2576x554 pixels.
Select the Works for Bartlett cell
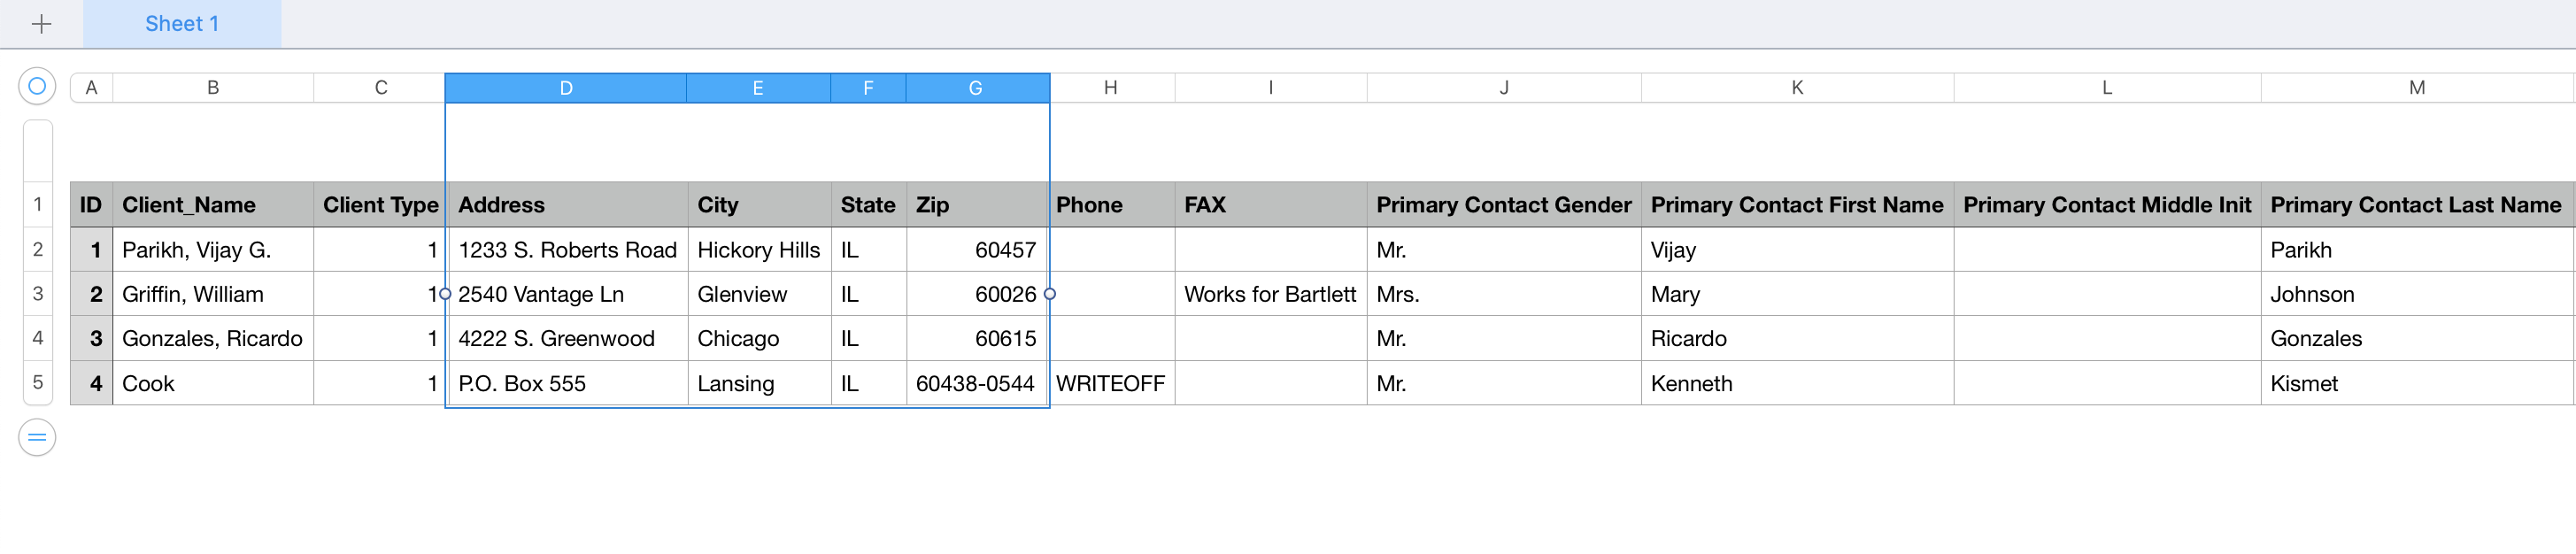click(x=1269, y=295)
